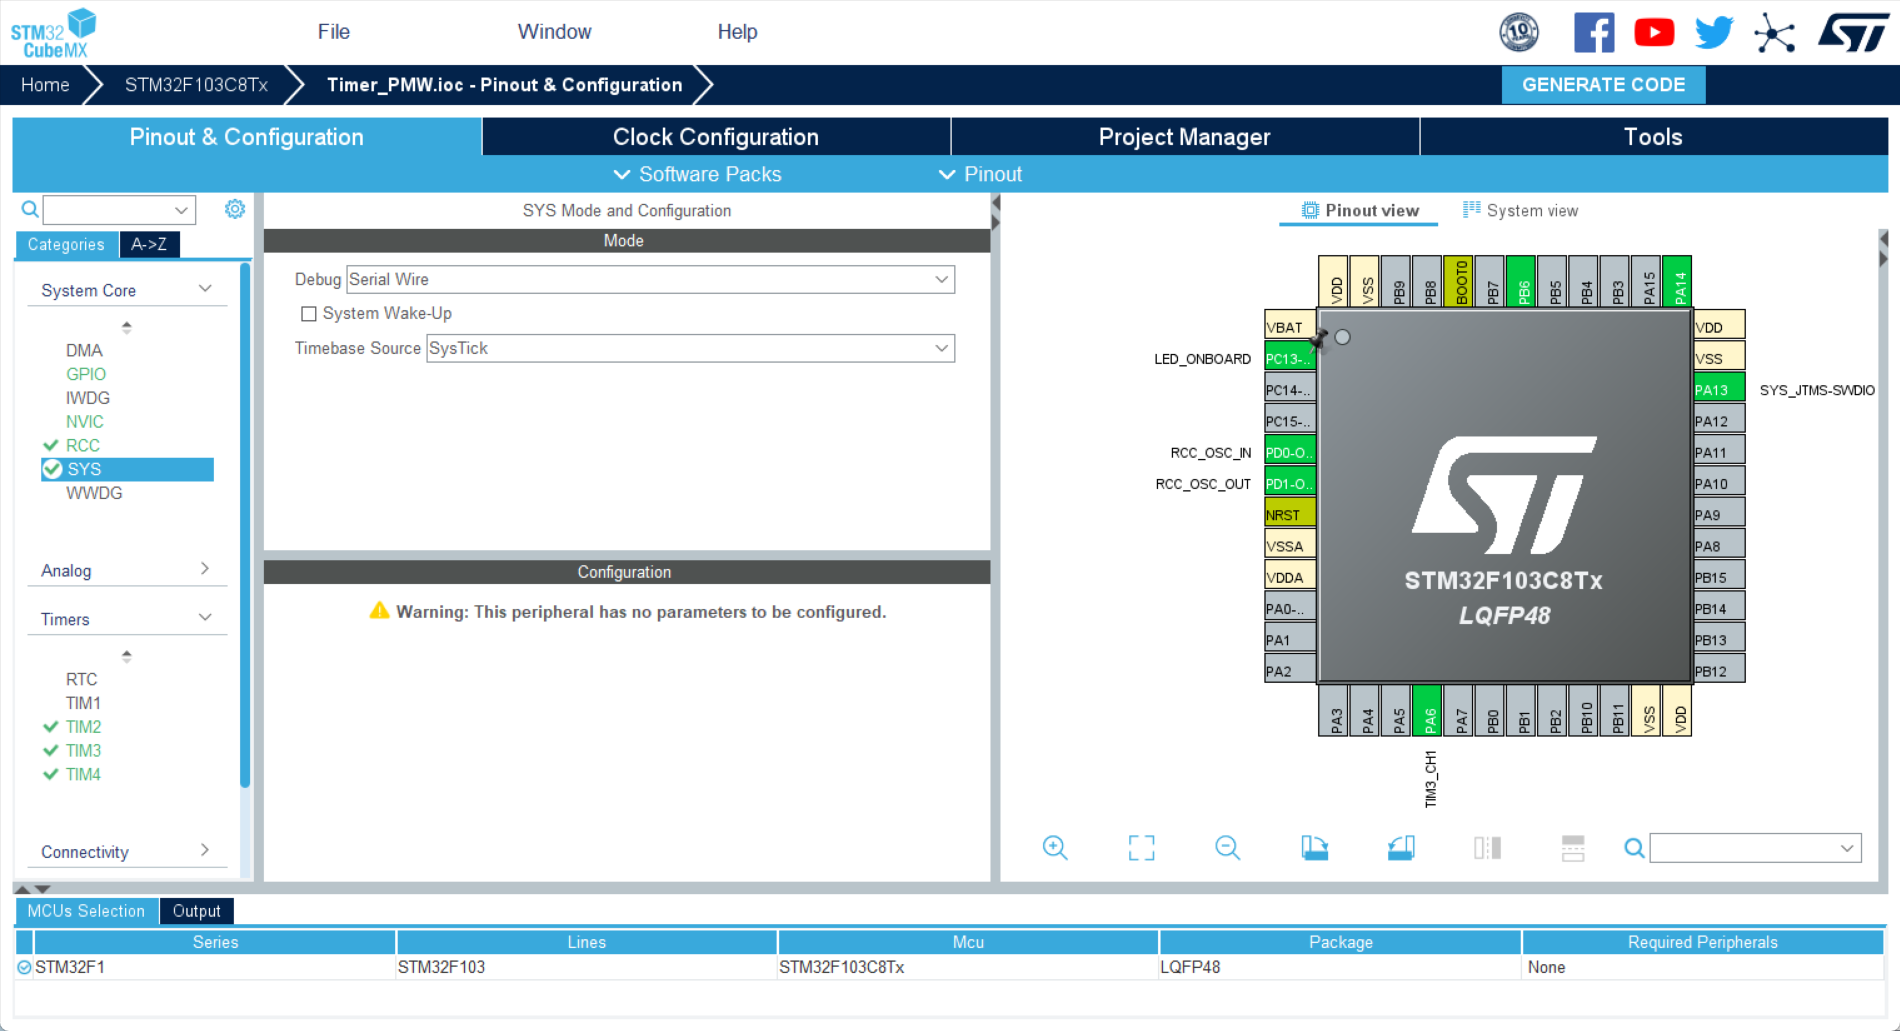Open the category search dropdown
This screenshot has width=1900, height=1031.
[181, 210]
